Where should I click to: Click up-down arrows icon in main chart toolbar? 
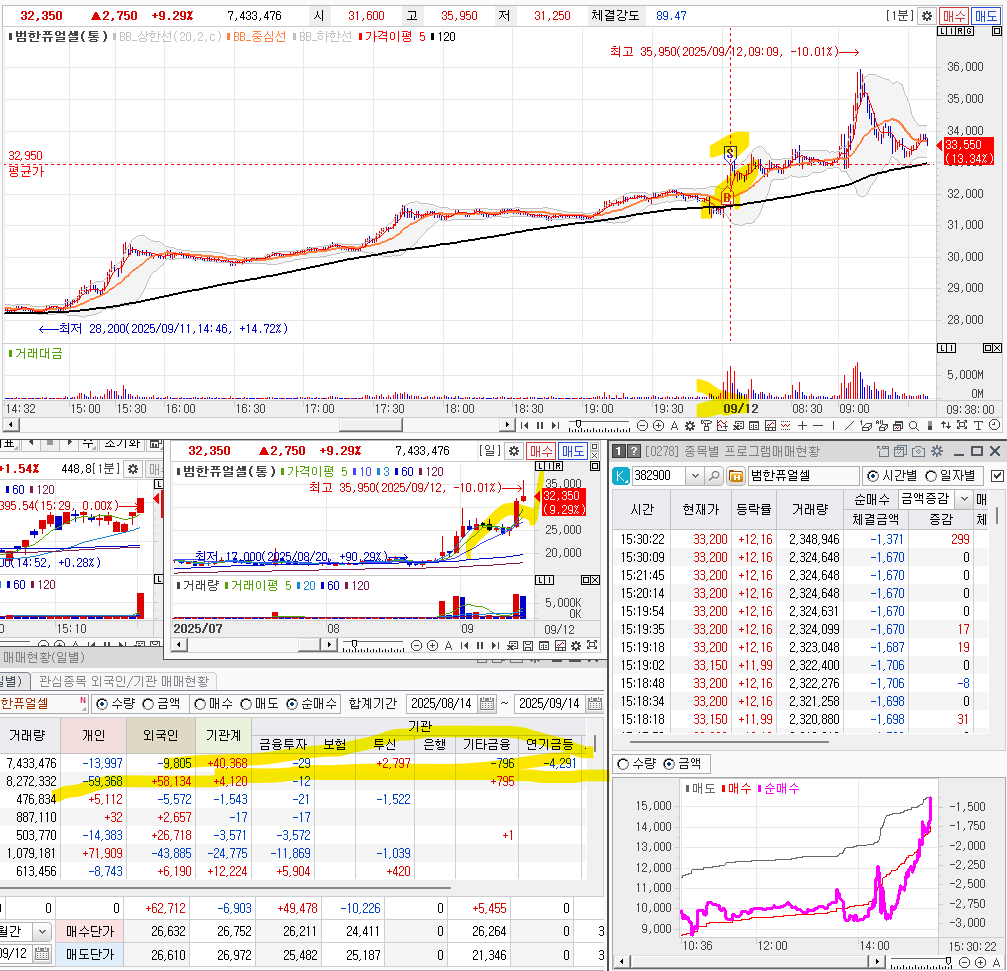[945, 425]
